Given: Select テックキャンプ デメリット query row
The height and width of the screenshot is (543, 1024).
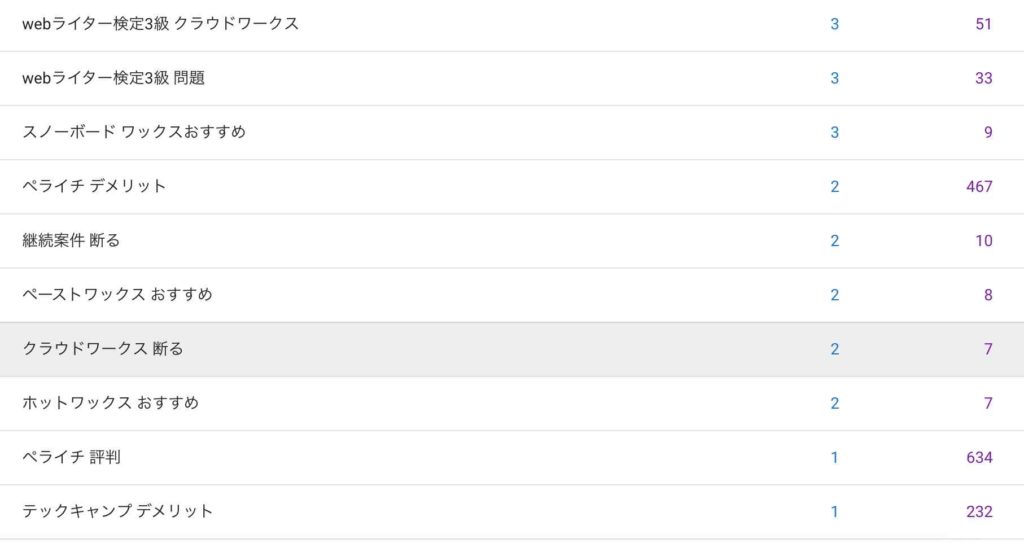Looking at the screenshot, I should pyautogui.click(x=512, y=512).
